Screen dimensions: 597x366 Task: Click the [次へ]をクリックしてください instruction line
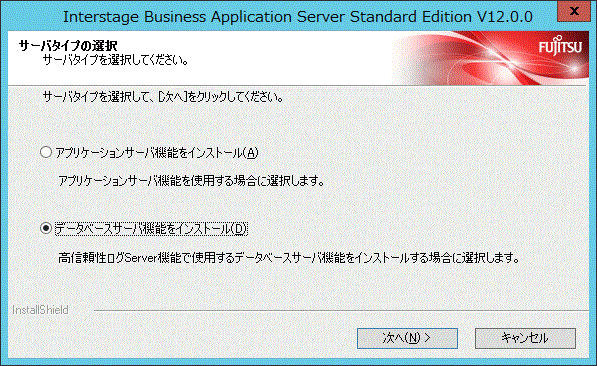pos(163,97)
